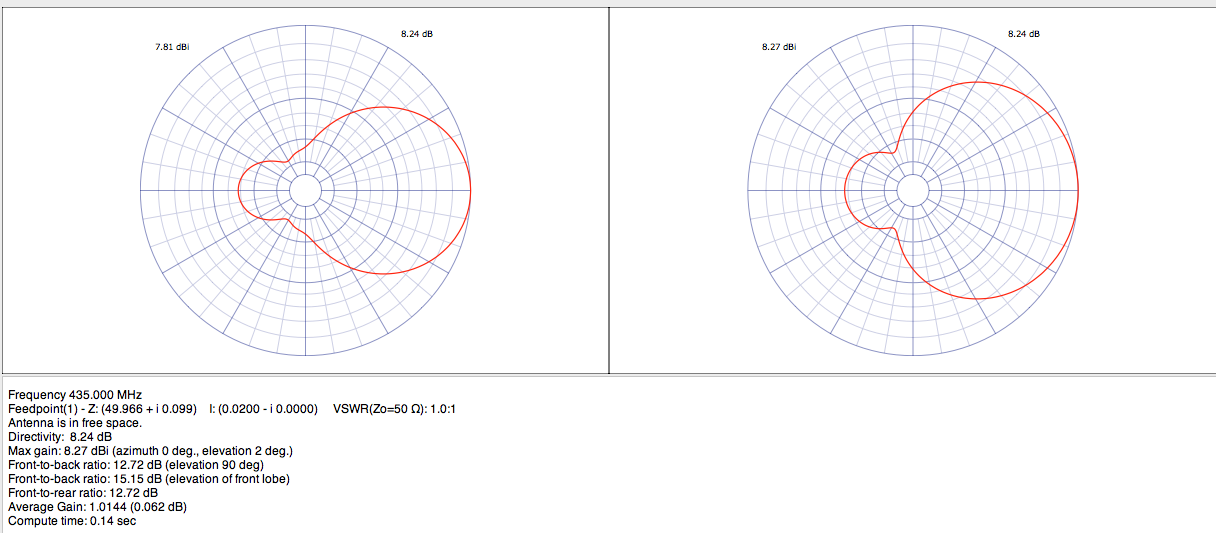Click the right polar radiation pattern plot
Viewport: 1216px width, 533px height.
click(912, 190)
